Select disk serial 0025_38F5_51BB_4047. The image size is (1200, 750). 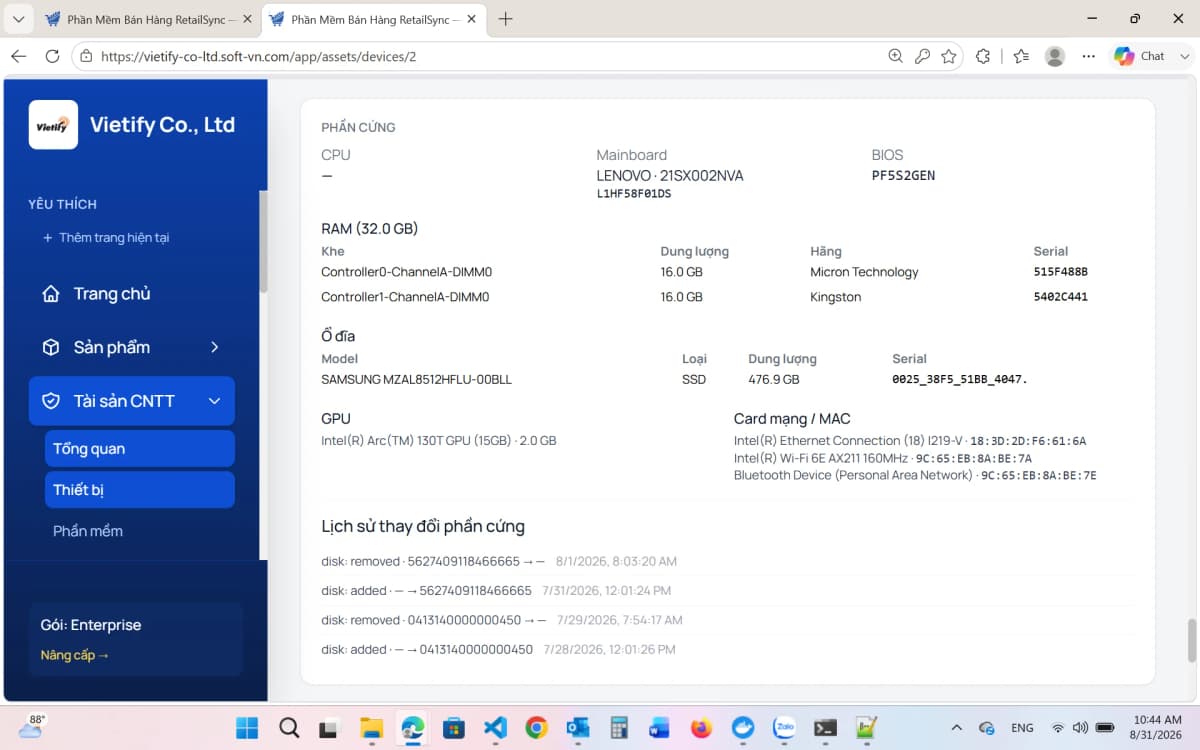[x=960, y=380]
